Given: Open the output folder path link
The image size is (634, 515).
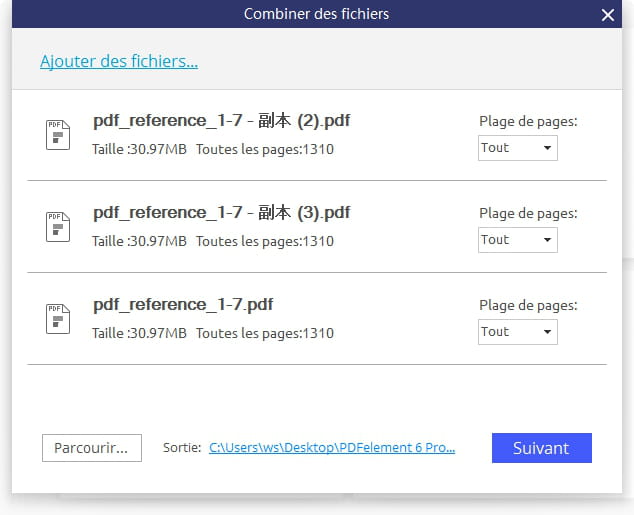Looking at the screenshot, I should tap(332, 447).
